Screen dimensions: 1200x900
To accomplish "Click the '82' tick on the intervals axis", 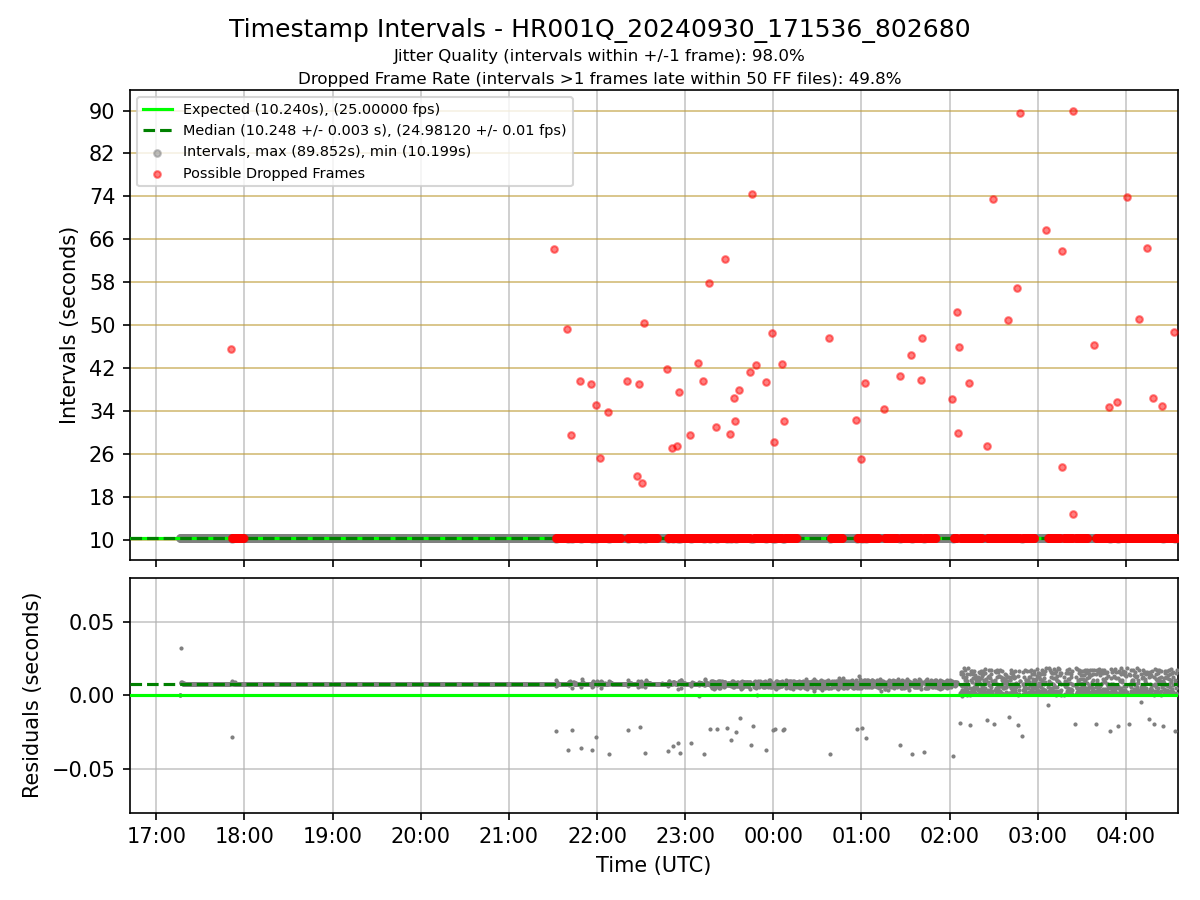I will tap(103, 153).
